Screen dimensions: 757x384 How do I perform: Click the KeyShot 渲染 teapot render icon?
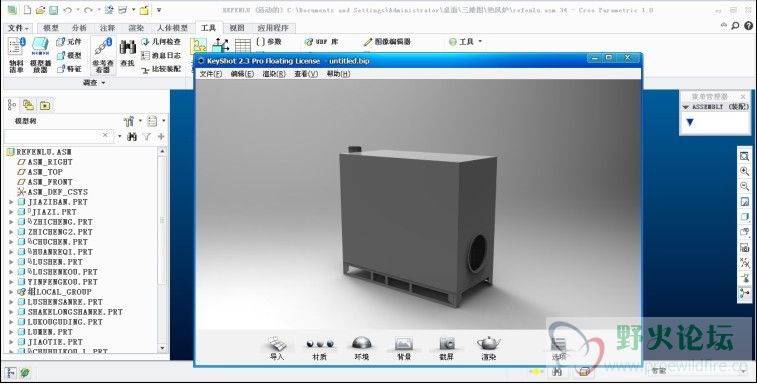point(489,343)
